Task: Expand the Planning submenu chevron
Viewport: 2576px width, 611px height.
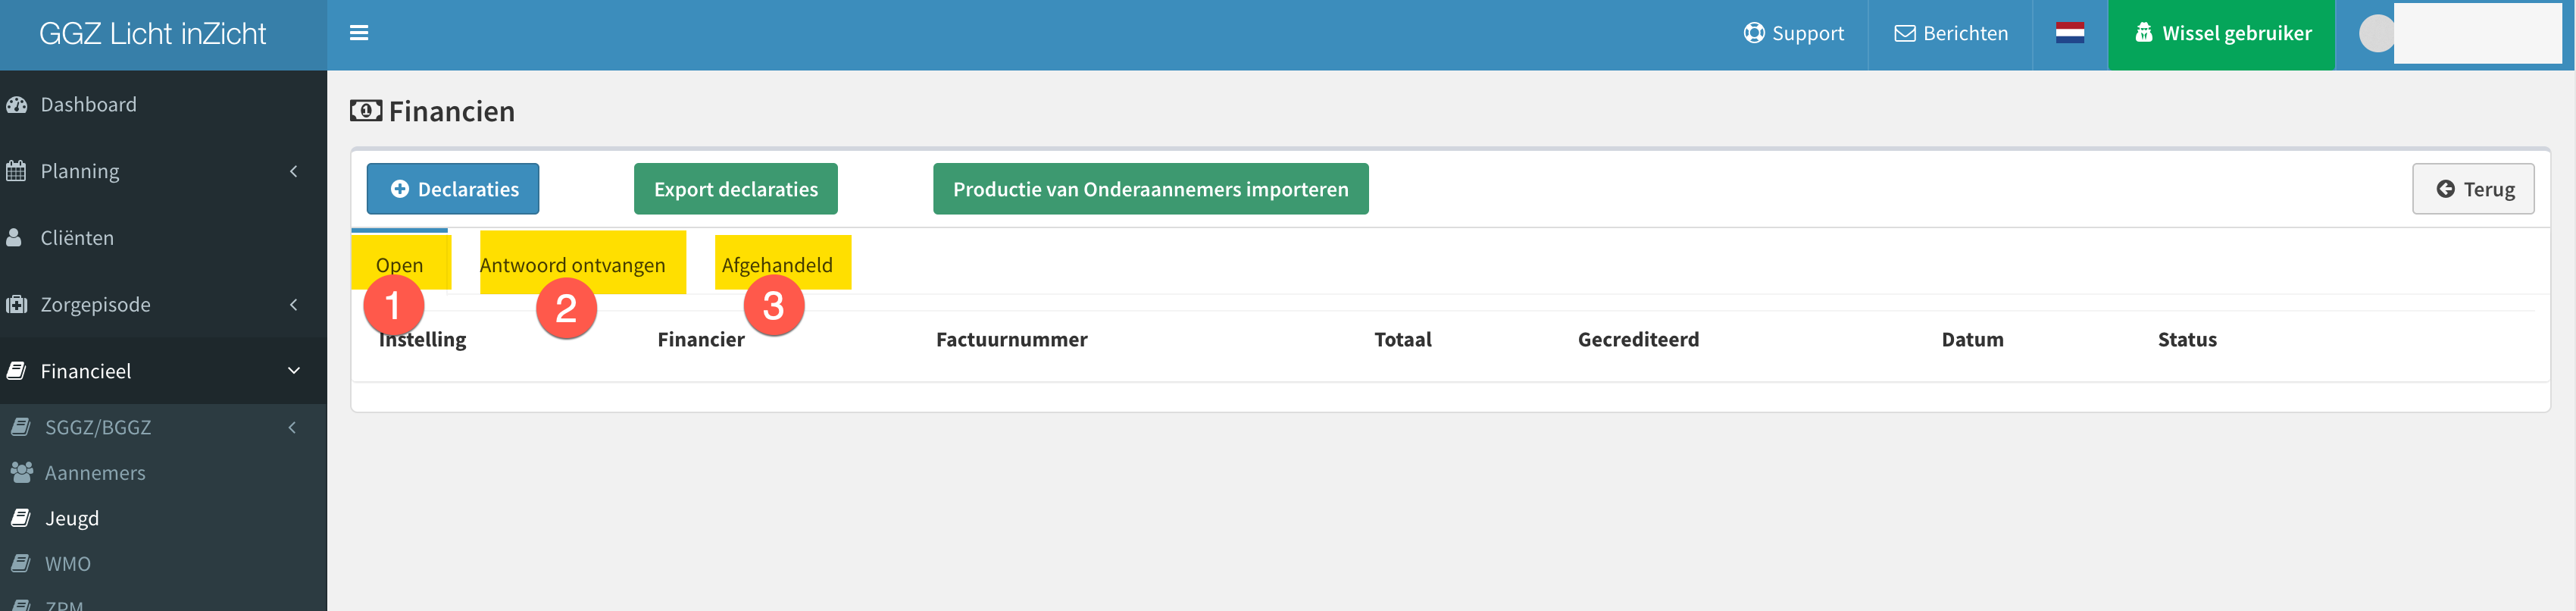Action: tap(294, 171)
